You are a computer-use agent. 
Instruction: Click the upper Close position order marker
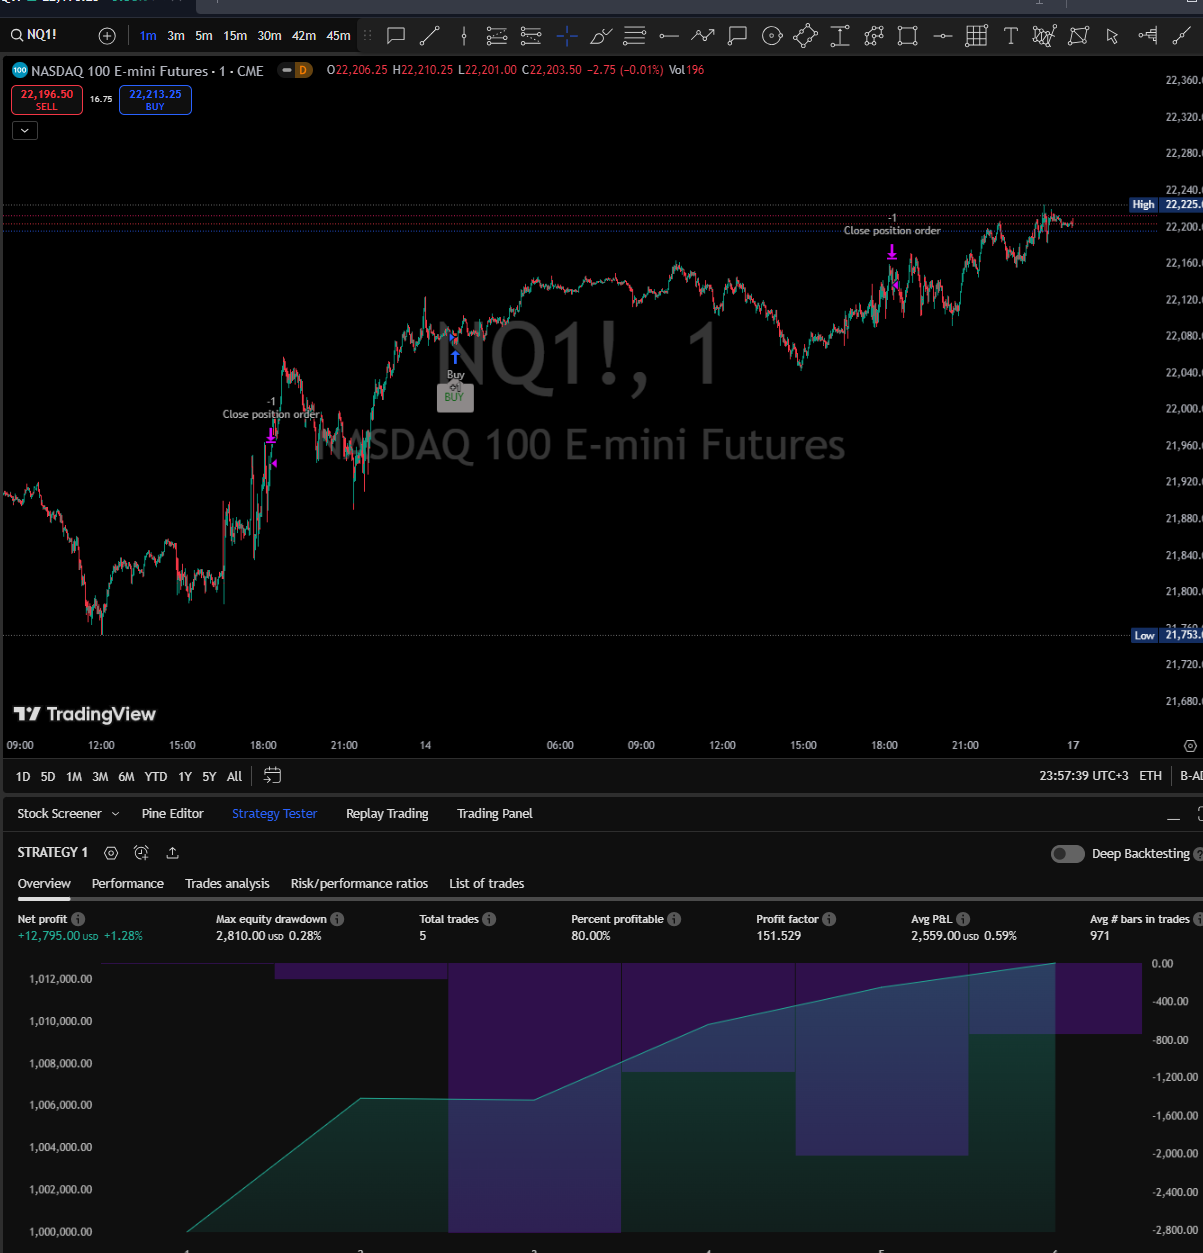coord(892,231)
